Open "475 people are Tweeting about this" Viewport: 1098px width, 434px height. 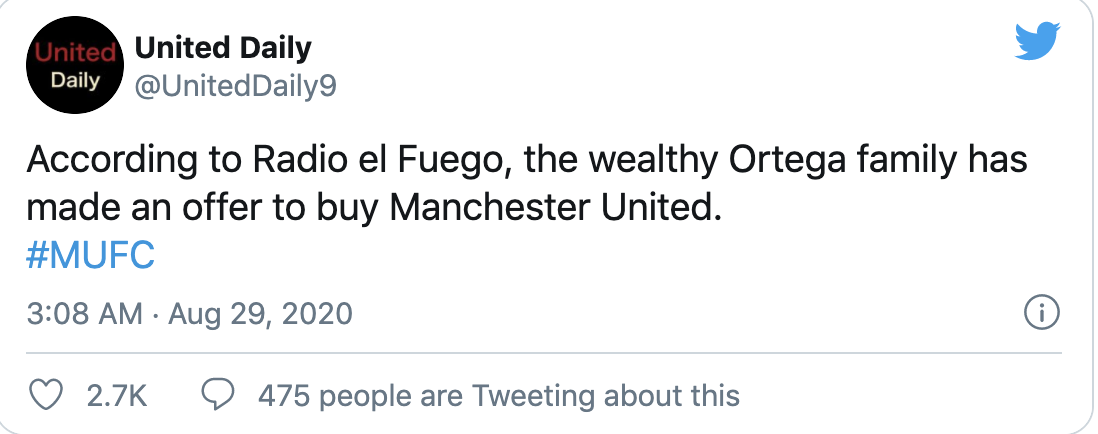coord(499,396)
